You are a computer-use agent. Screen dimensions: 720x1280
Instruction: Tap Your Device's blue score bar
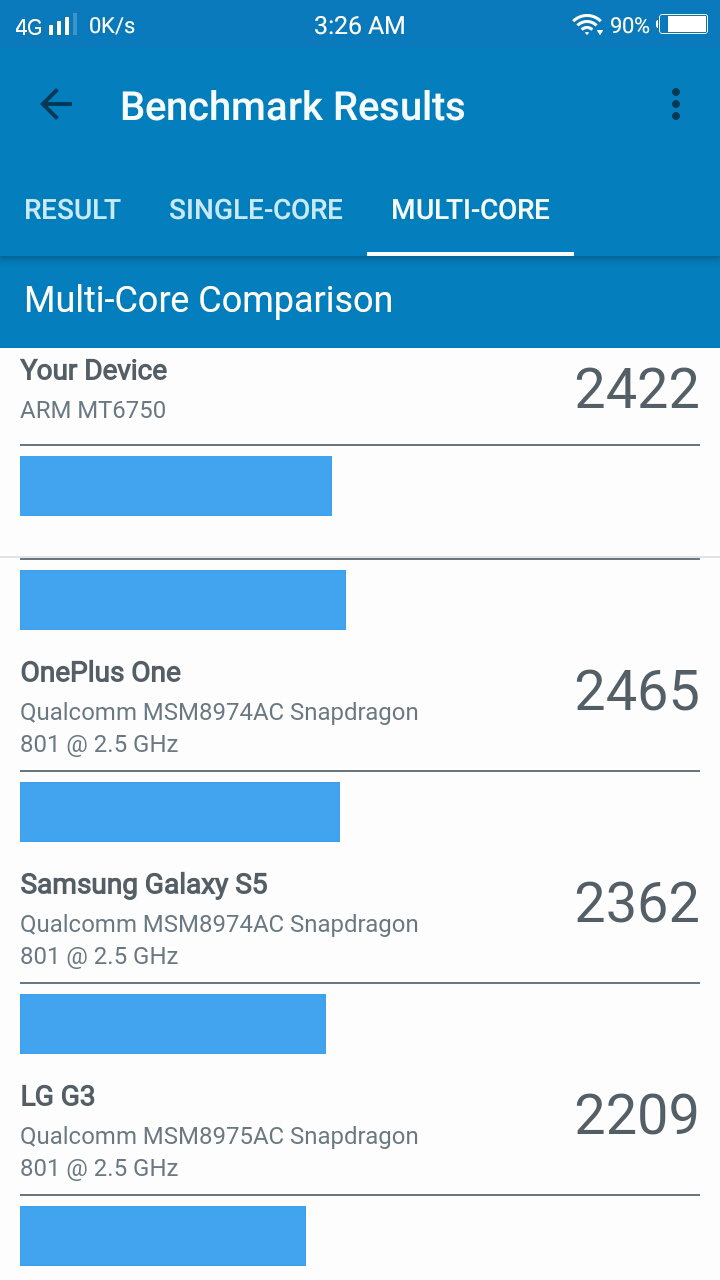(176, 486)
